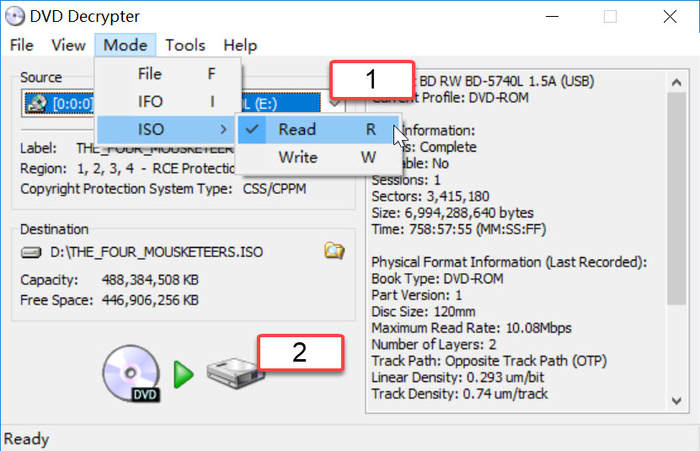Screen dimensions: 700x451
Task: Click the hard disk destination image
Action: pyautogui.click(x=235, y=374)
